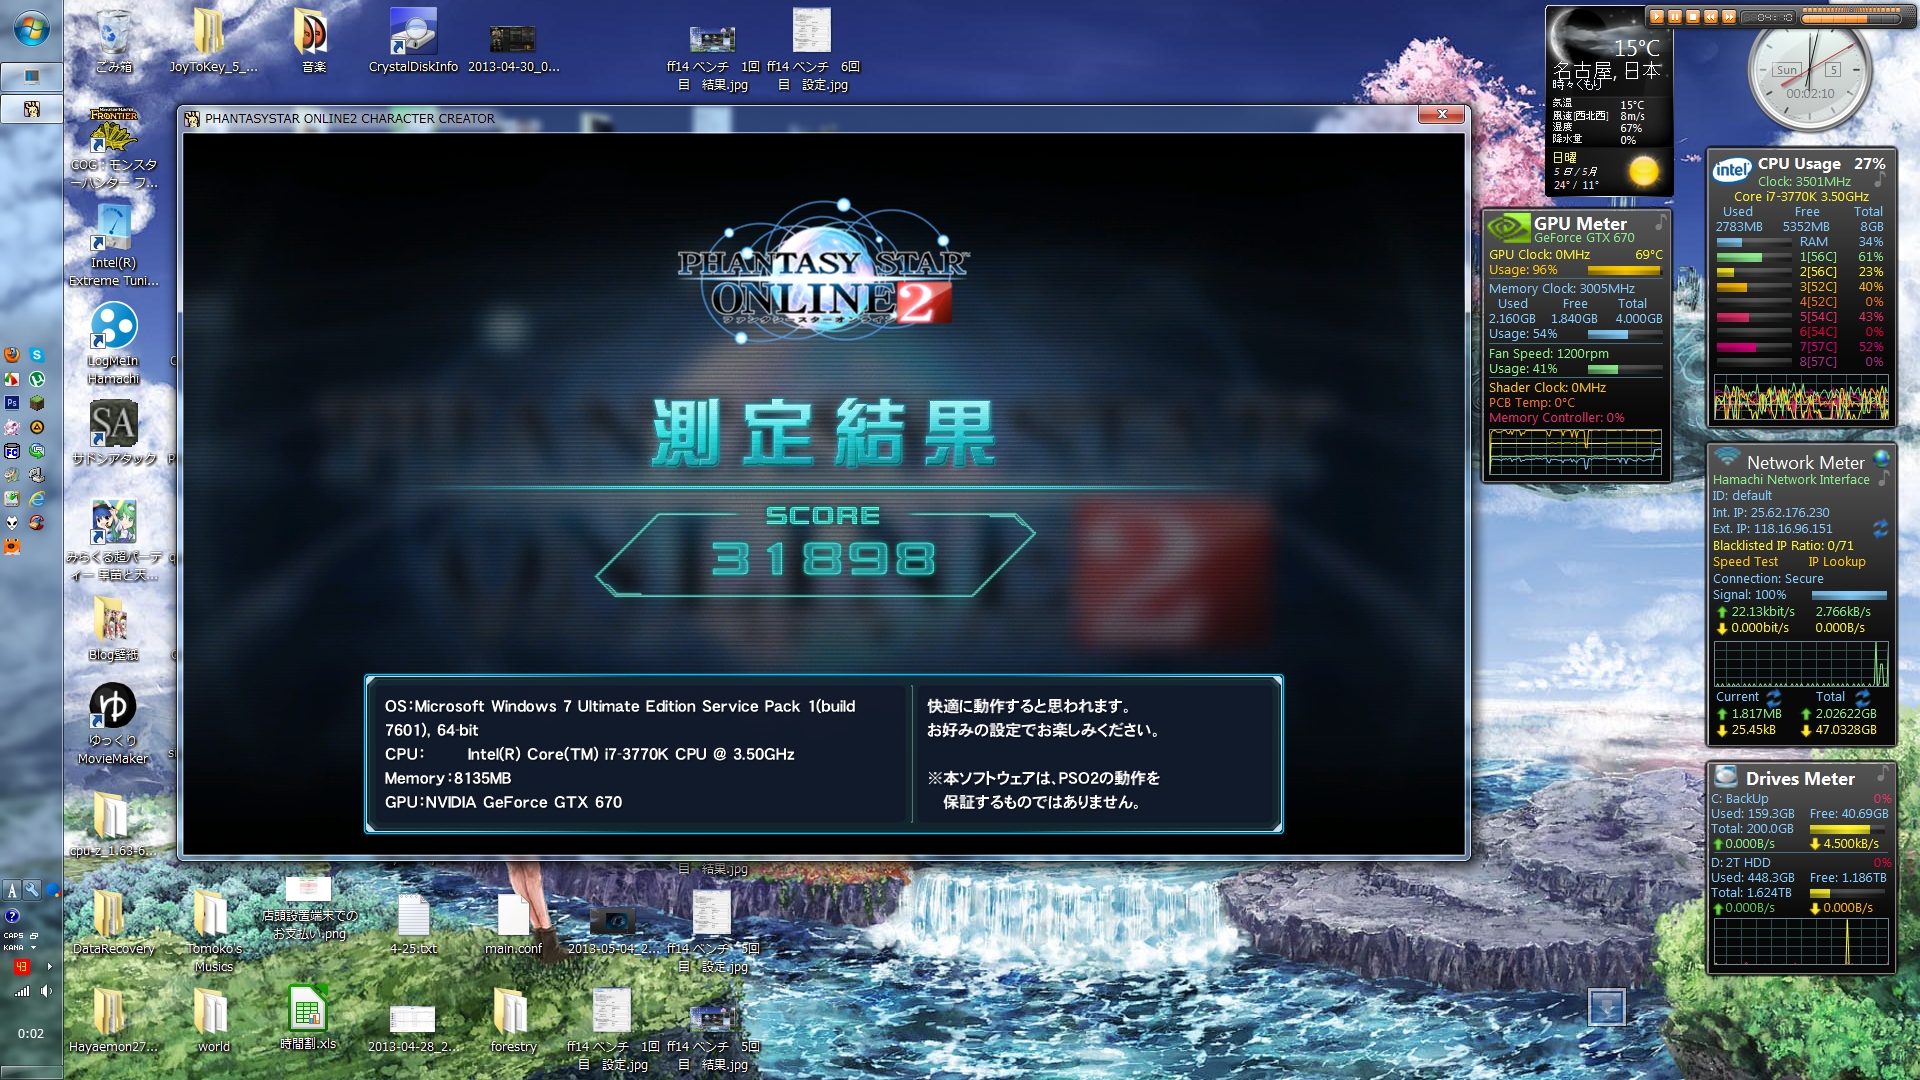Open 店頭設置端末でのお支払い.png image
This screenshot has width=1920, height=1080.
coord(309,908)
